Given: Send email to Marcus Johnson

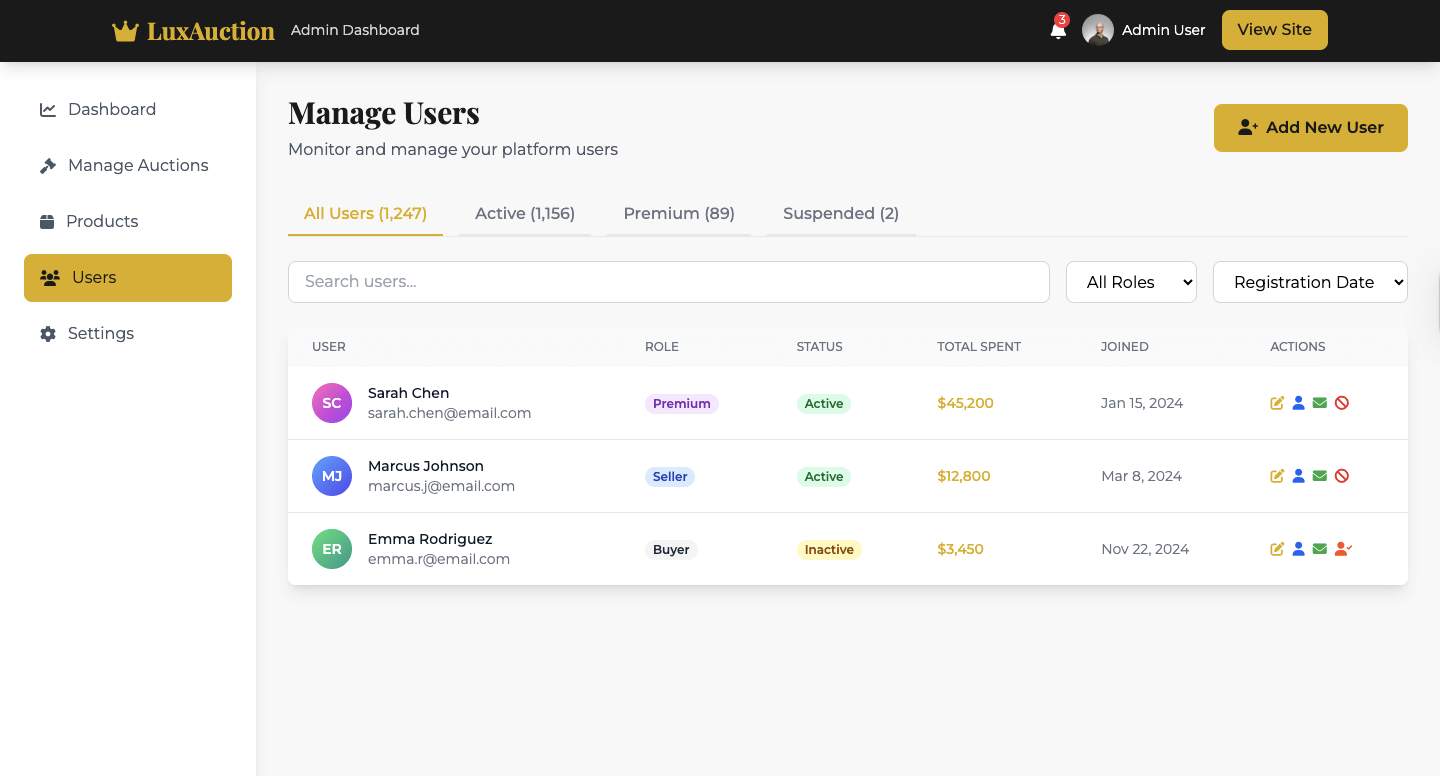Looking at the screenshot, I should tap(1320, 476).
